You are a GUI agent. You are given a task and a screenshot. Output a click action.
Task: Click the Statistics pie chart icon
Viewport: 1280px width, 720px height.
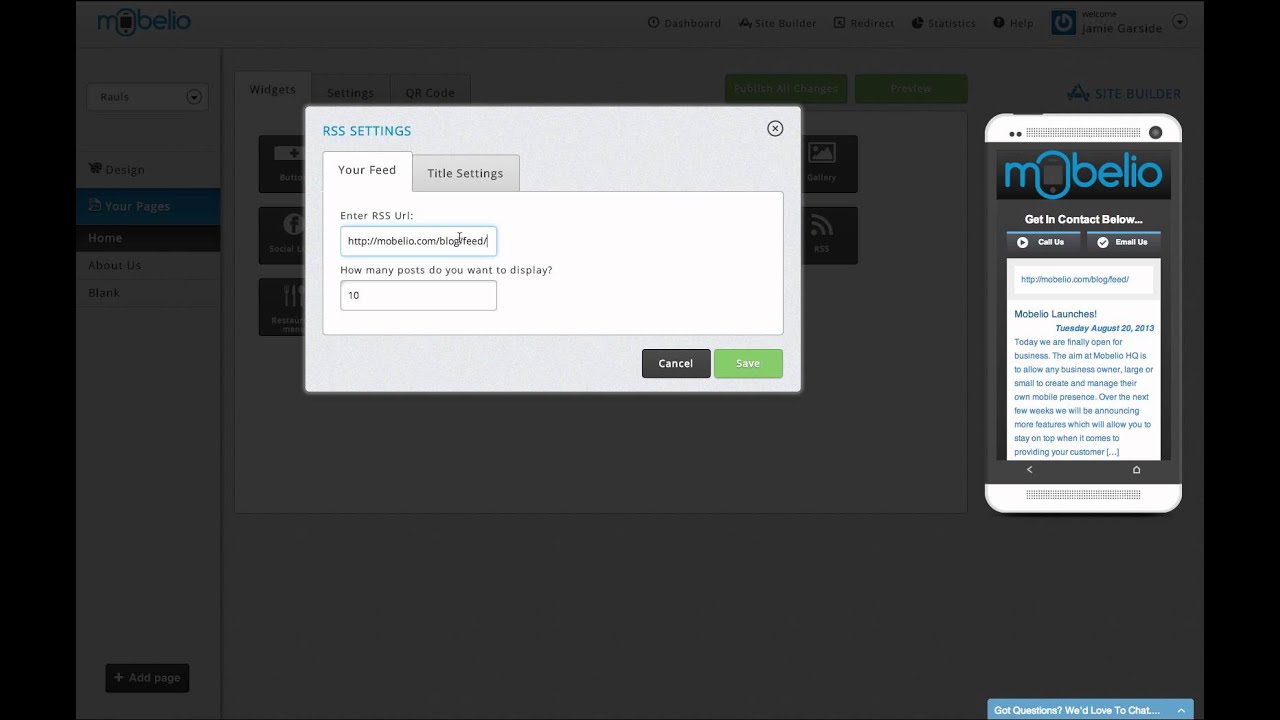pyautogui.click(x=918, y=23)
